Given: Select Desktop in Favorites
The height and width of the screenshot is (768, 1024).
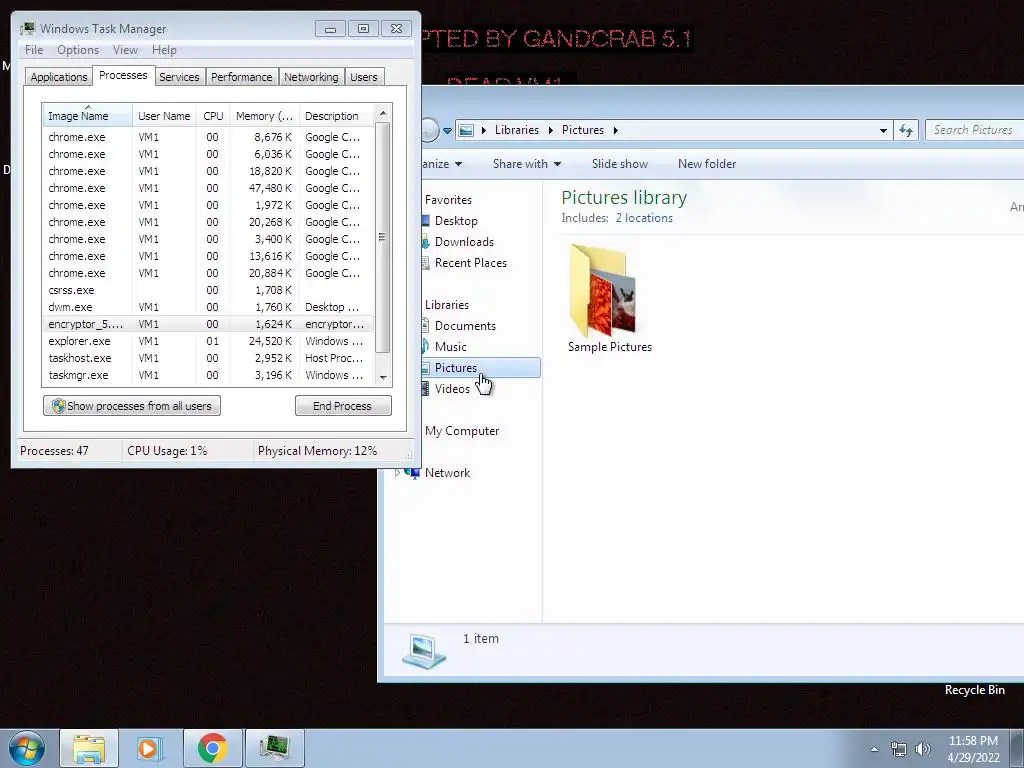Looking at the screenshot, I should point(456,221).
